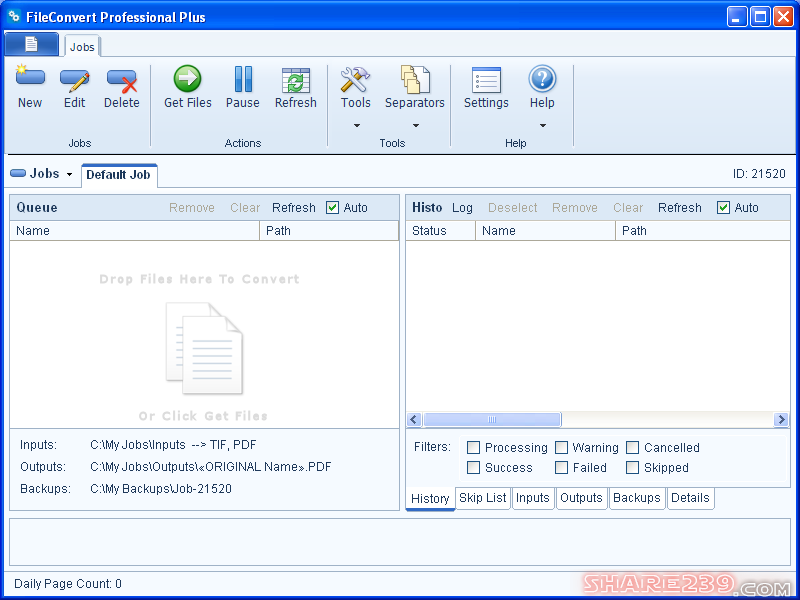Click Refresh in the Queue header
This screenshot has height=600, width=800.
(294, 208)
